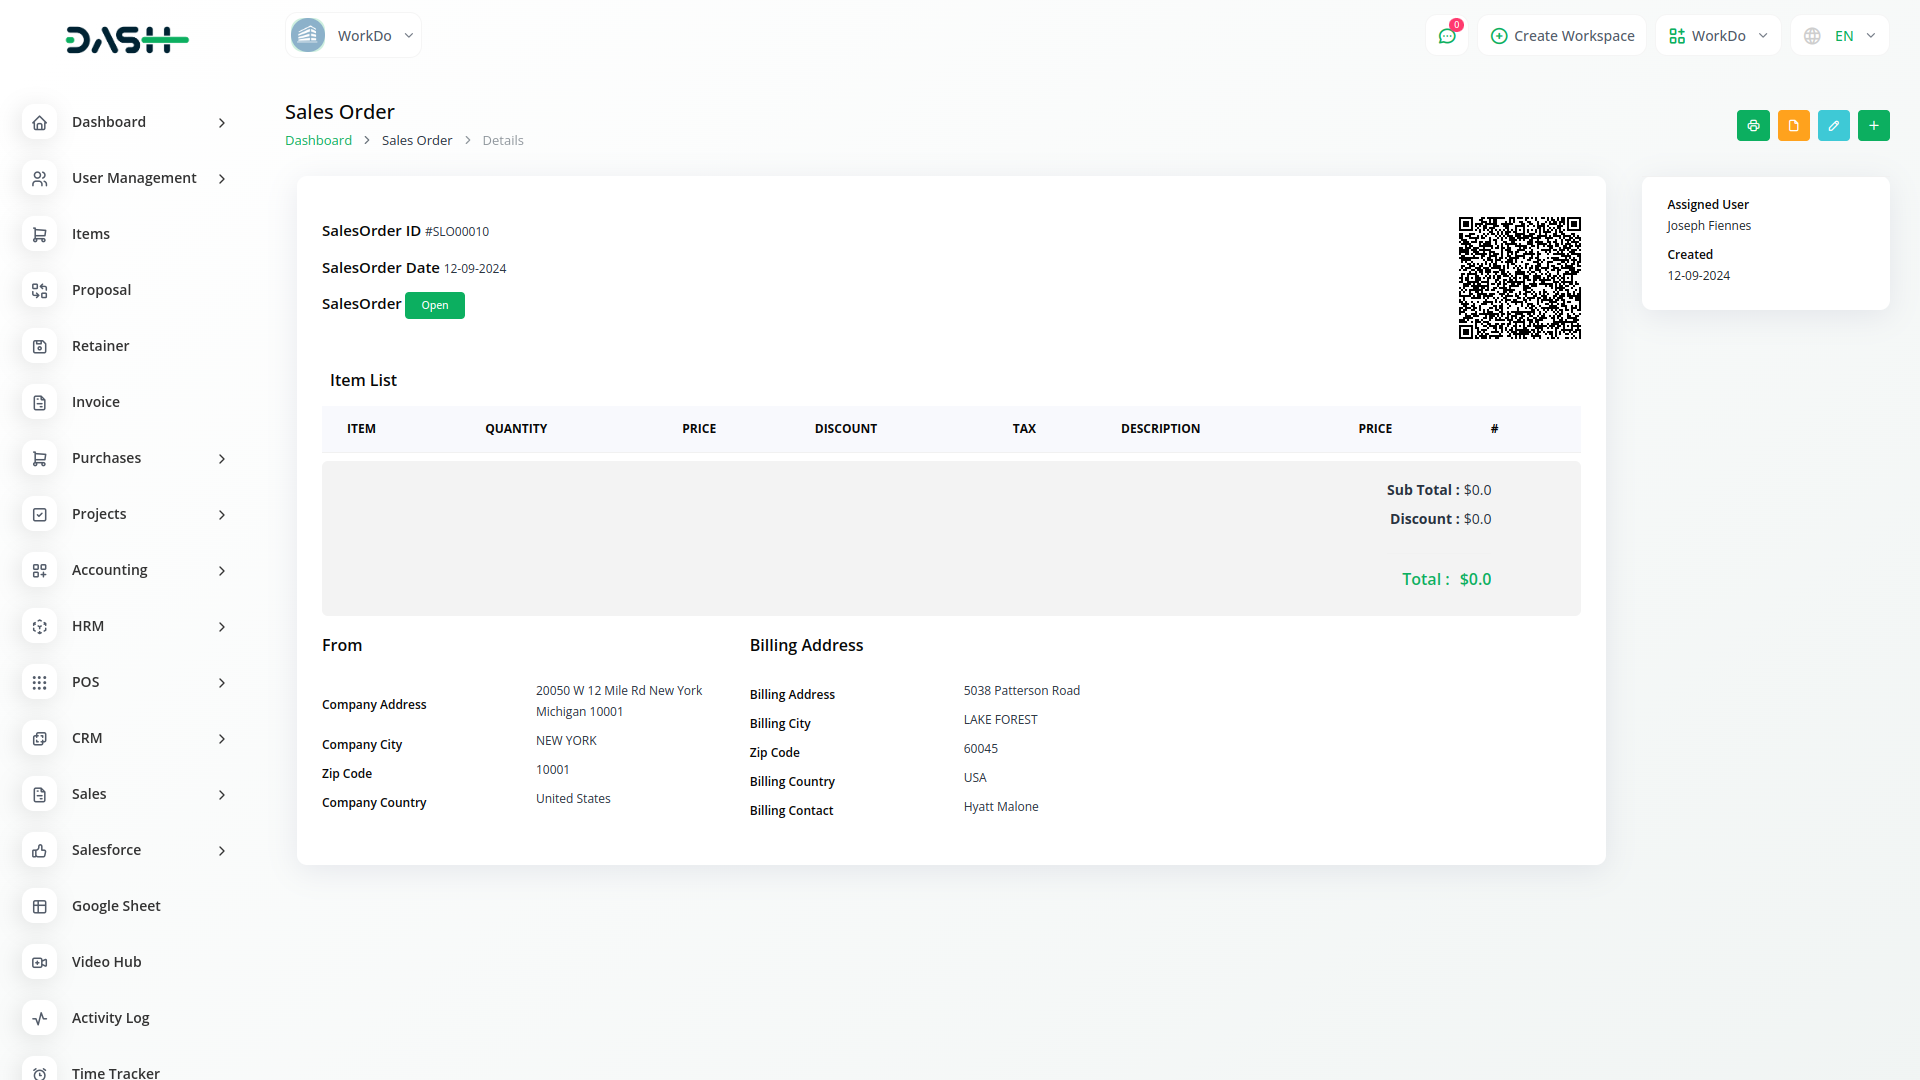Click the Items cart sidebar icon

(x=39, y=234)
